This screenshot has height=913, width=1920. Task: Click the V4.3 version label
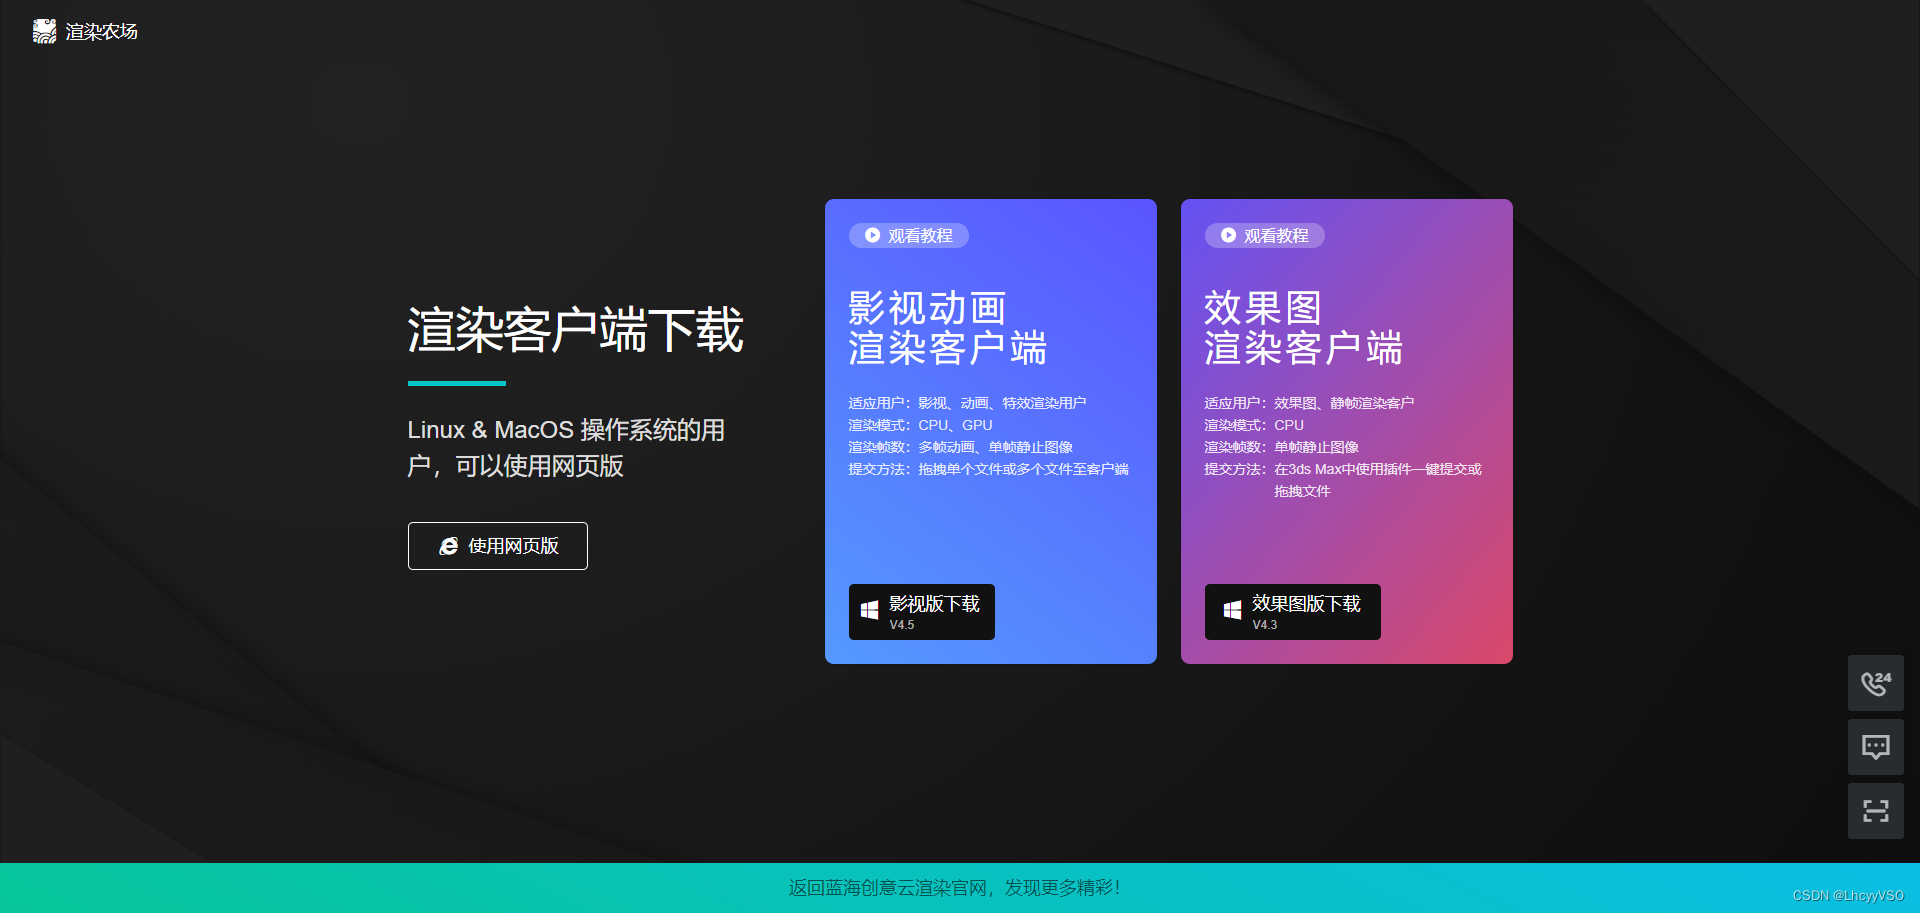(1265, 625)
